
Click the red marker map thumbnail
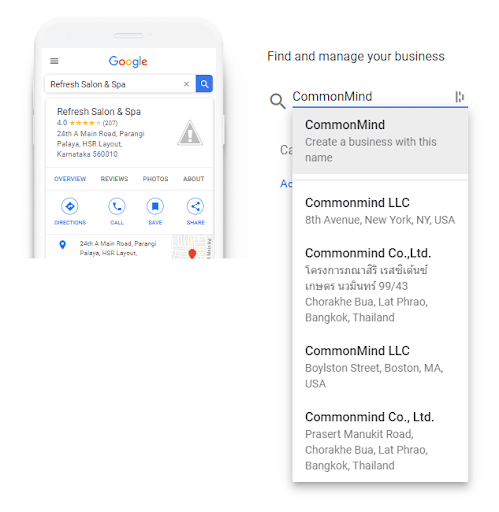tap(192, 247)
